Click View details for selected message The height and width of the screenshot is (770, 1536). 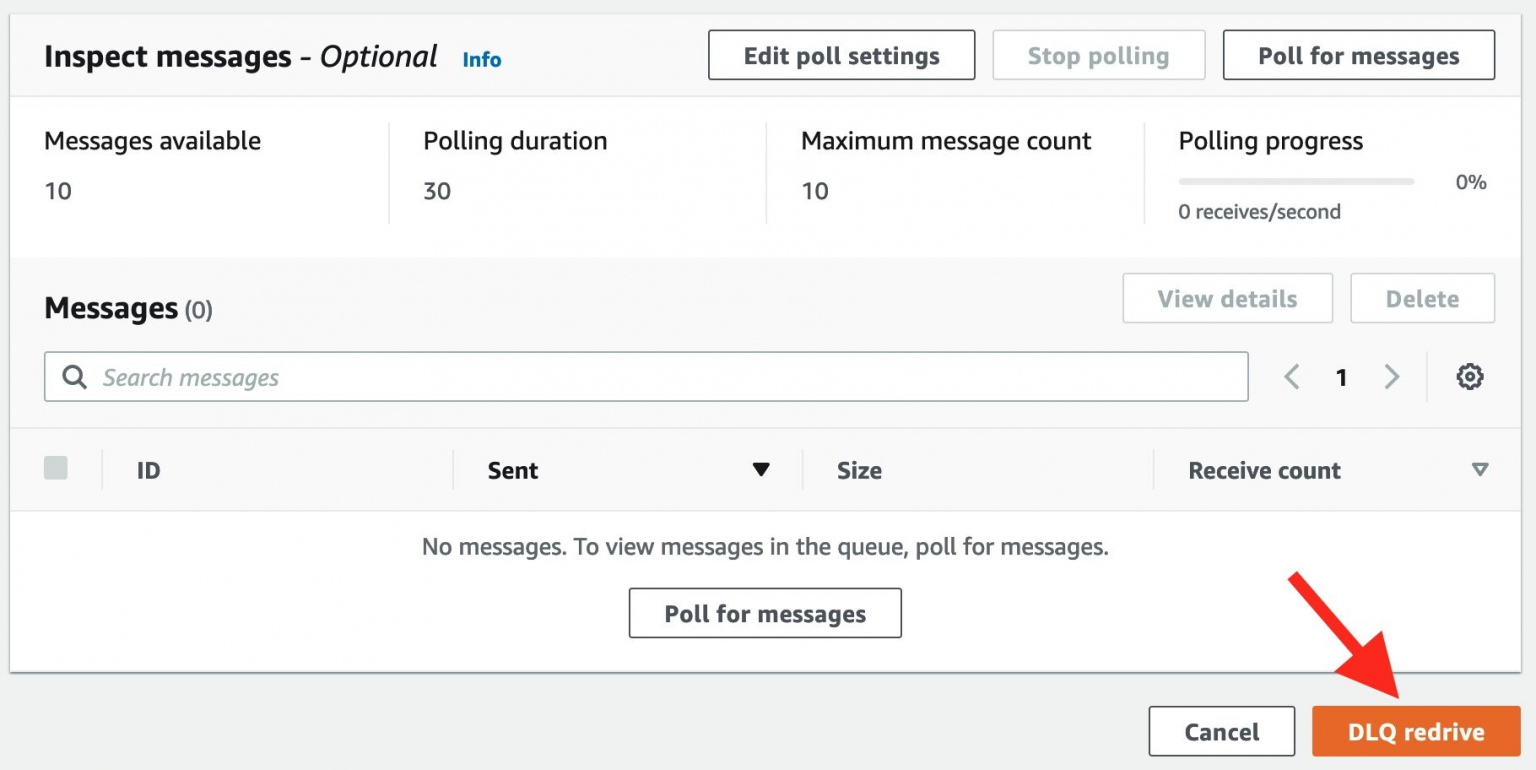pos(1227,298)
